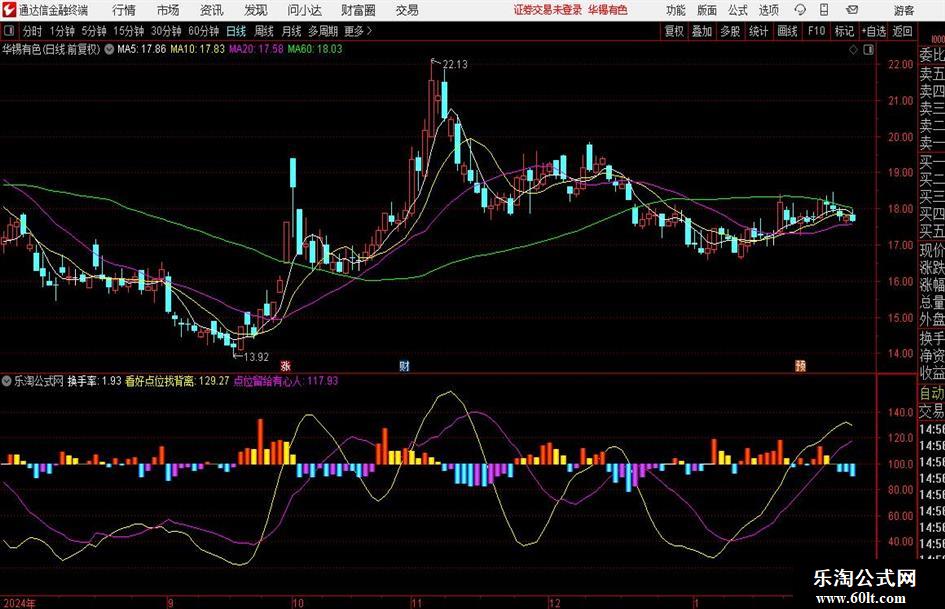Click the MA60: 18.03 indicator value
Image resolution: width=945 pixels, height=609 pixels.
[315, 49]
